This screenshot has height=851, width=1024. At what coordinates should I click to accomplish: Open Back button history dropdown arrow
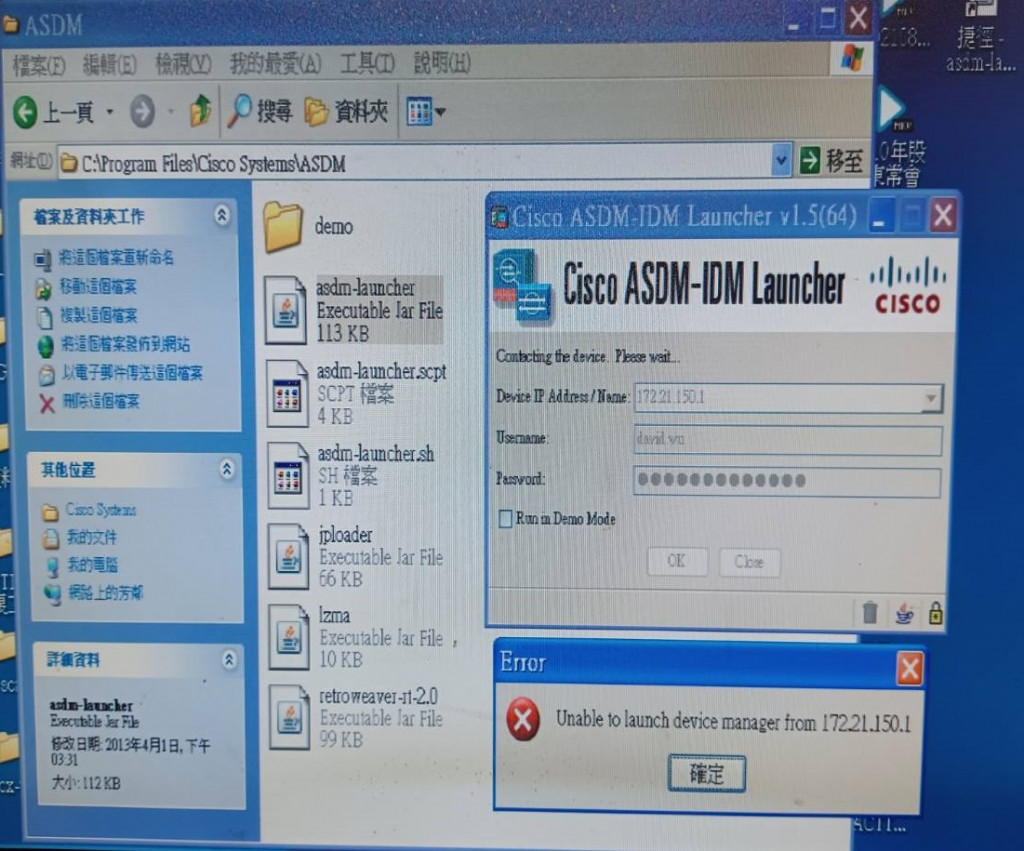coord(110,112)
